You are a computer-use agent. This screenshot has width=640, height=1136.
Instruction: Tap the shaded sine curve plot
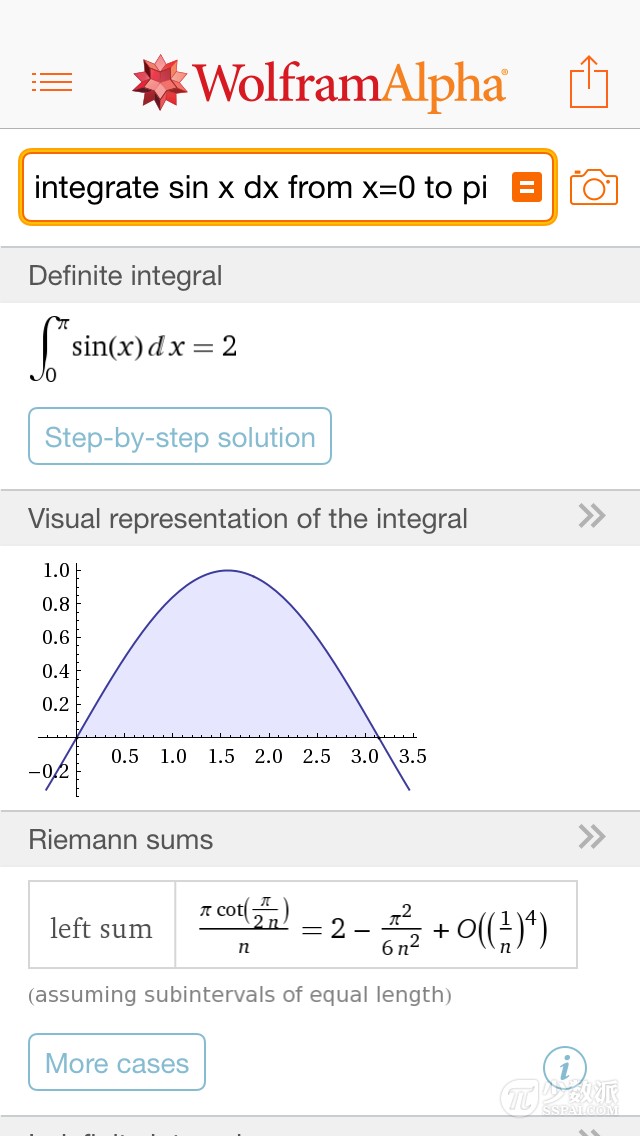228,670
